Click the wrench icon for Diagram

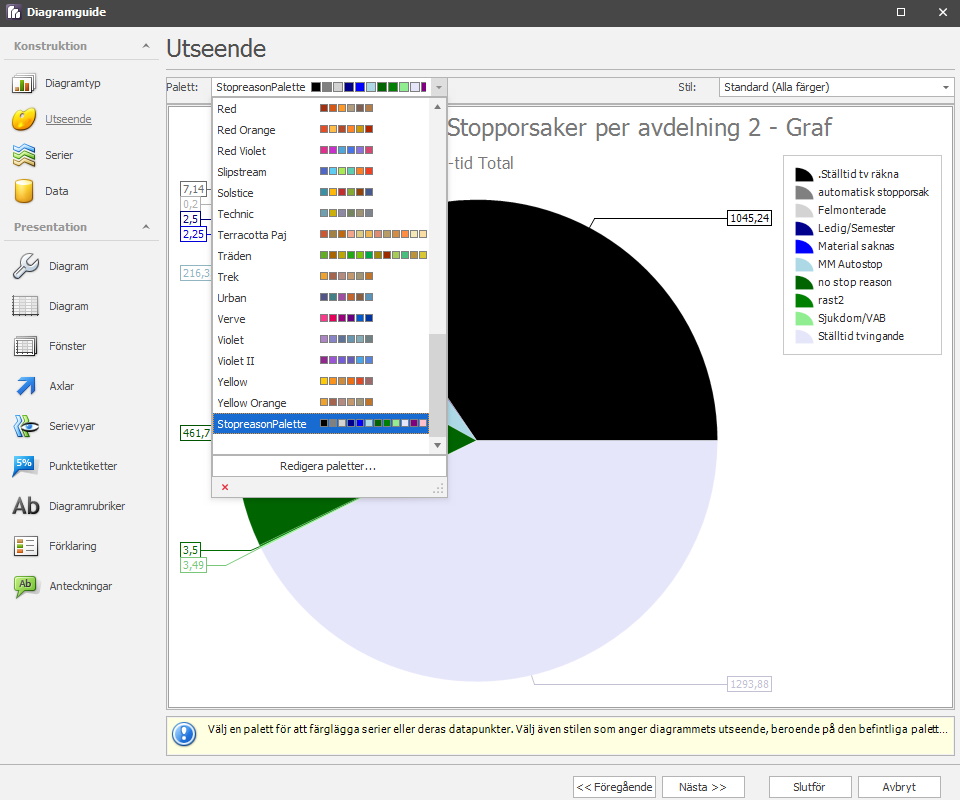[x=26, y=266]
